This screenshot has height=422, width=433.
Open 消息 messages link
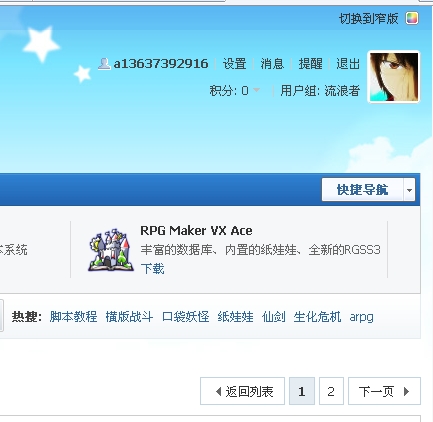tap(272, 64)
